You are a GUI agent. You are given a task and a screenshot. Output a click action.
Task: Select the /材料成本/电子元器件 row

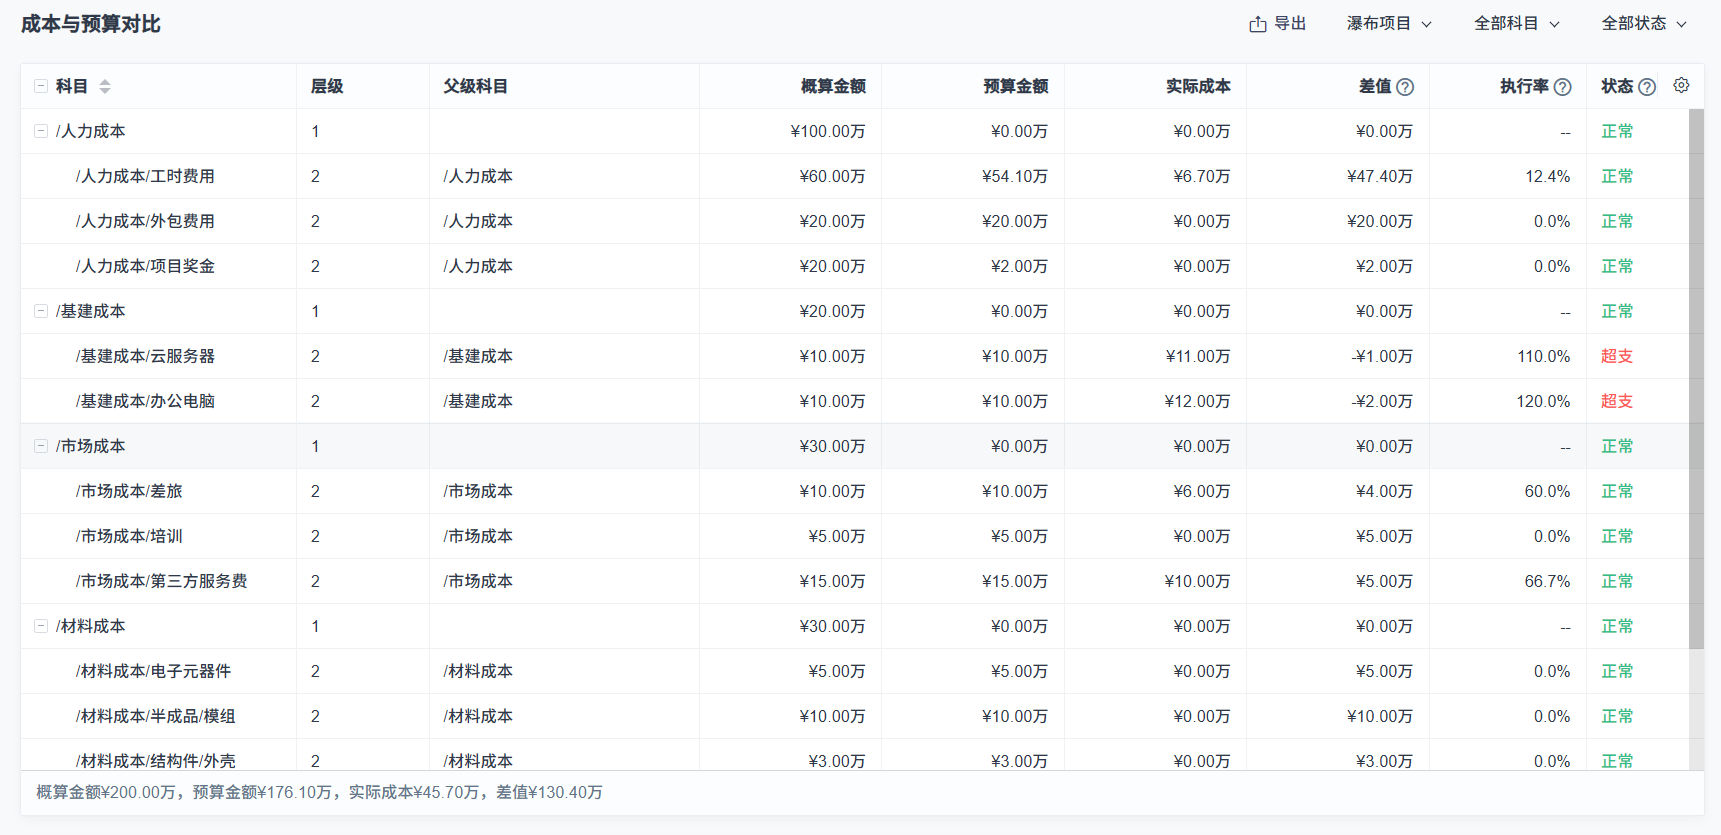pos(854,671)
